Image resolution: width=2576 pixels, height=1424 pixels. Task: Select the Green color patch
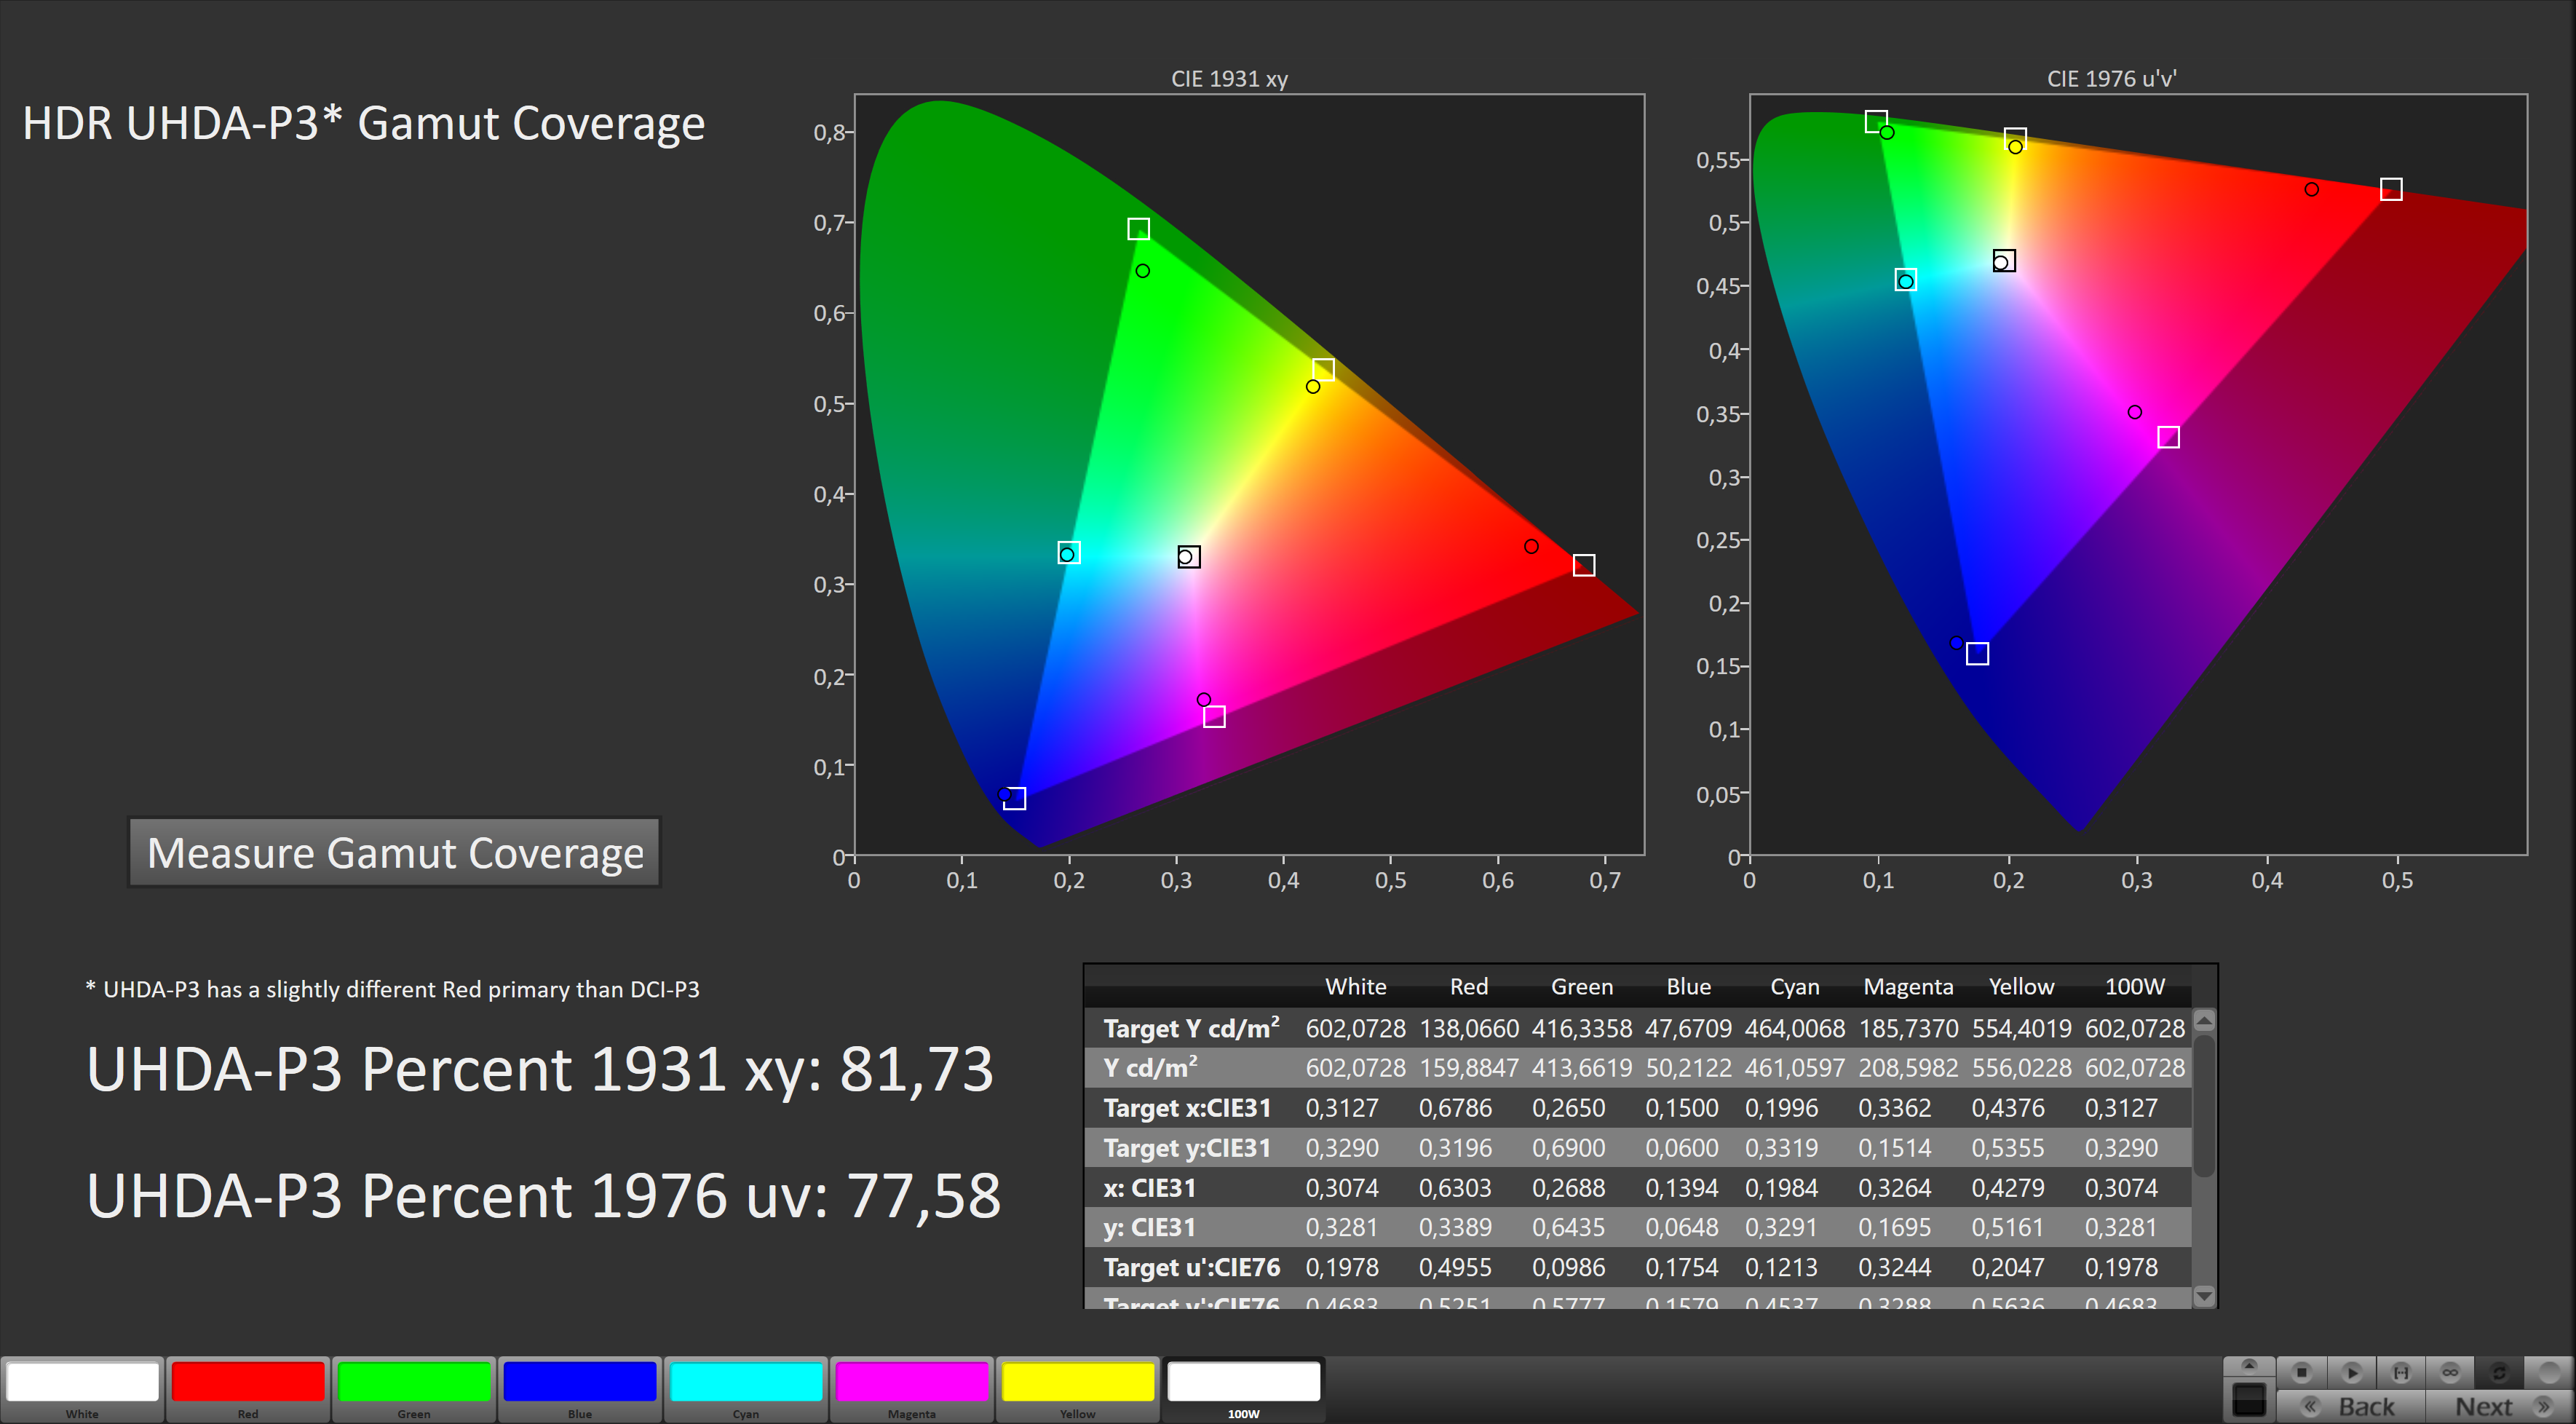point(414,1389)
